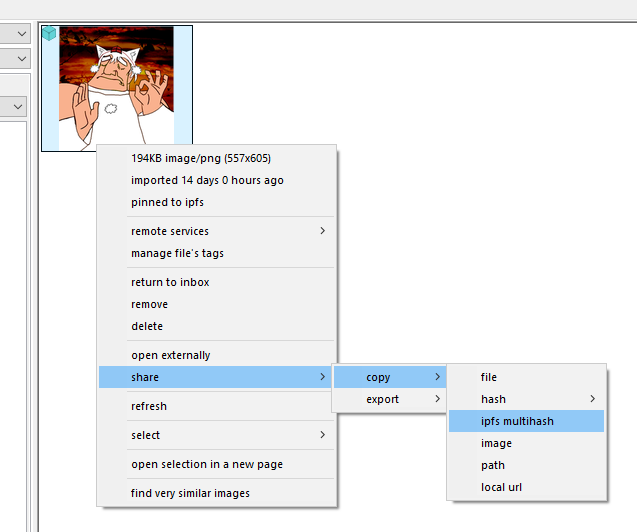Viewport: 637px width, 532px height.
Task: Open the 'remote services' submenu
Action: (x=217, y=231)
